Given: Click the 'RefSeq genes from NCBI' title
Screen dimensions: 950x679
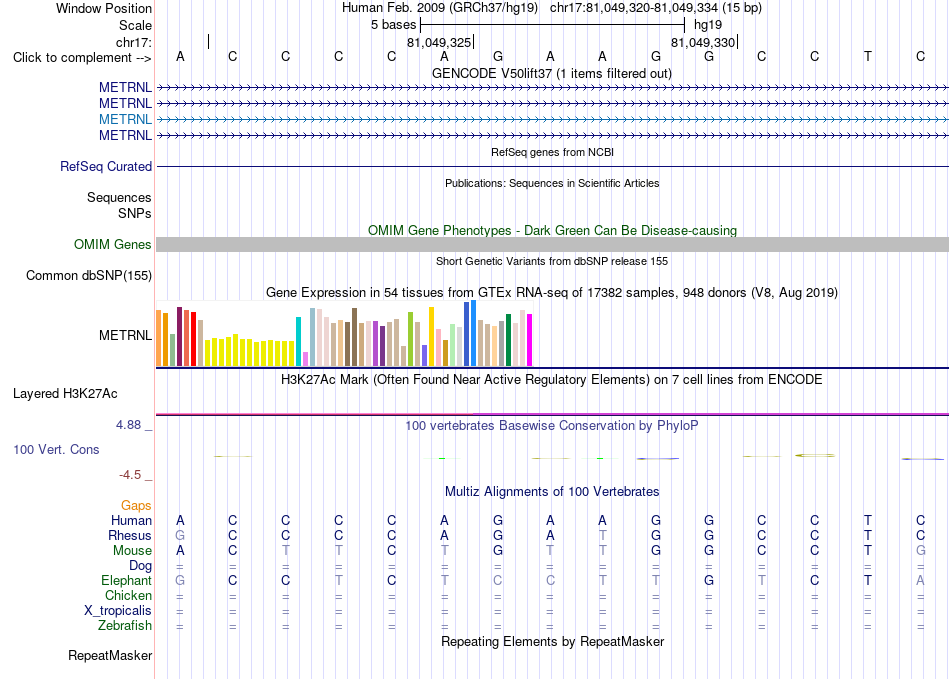Looking at the screenshot, I should [552, 152].
